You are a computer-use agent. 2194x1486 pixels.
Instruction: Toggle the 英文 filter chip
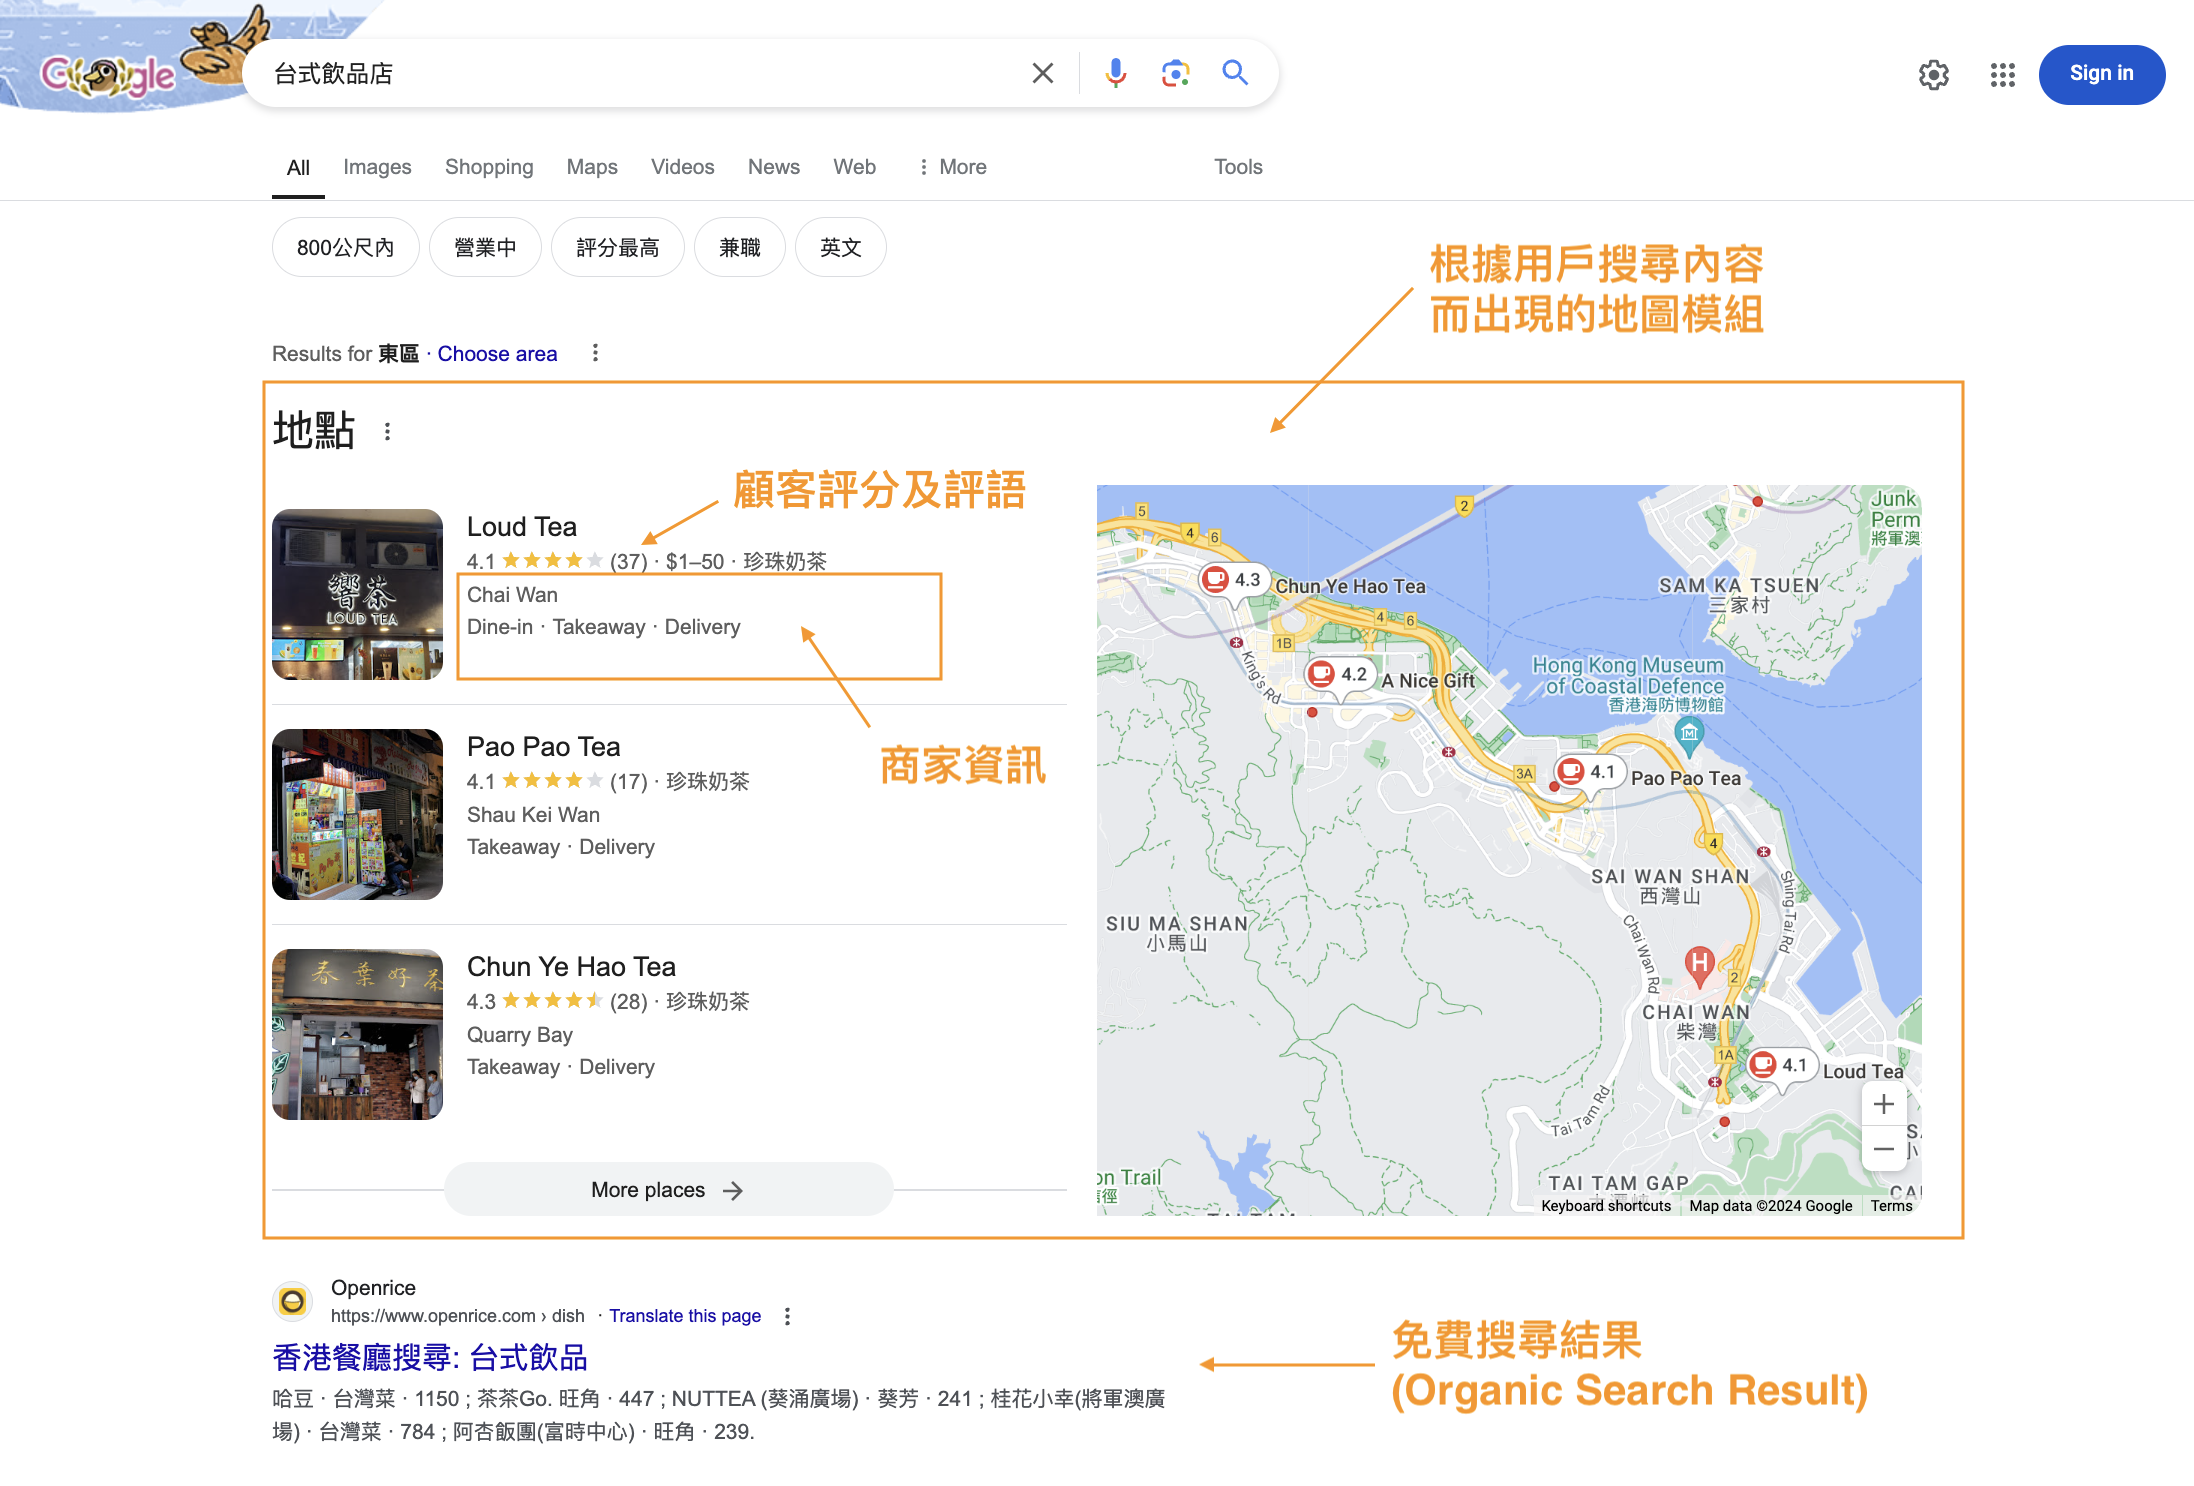pos(840,247)
